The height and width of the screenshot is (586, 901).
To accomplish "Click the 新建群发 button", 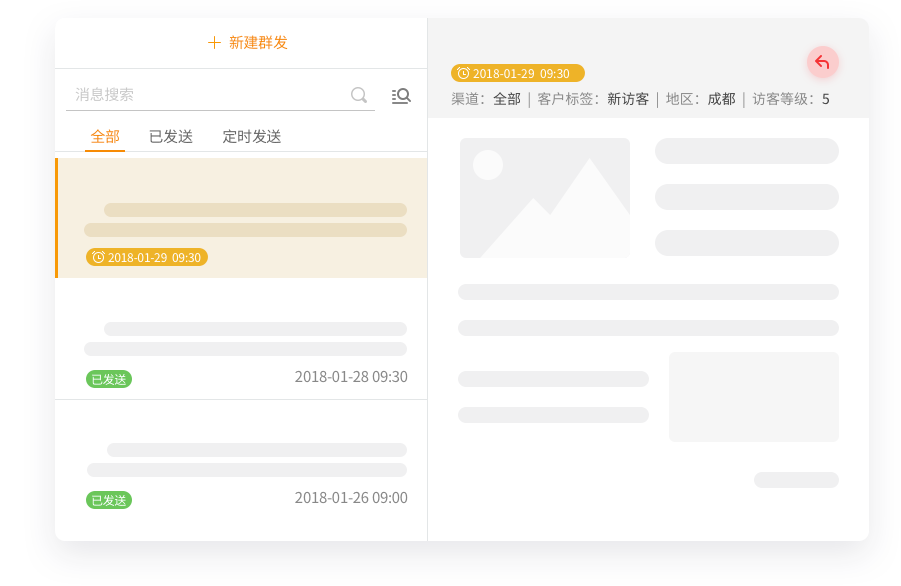I will point(247,43).
